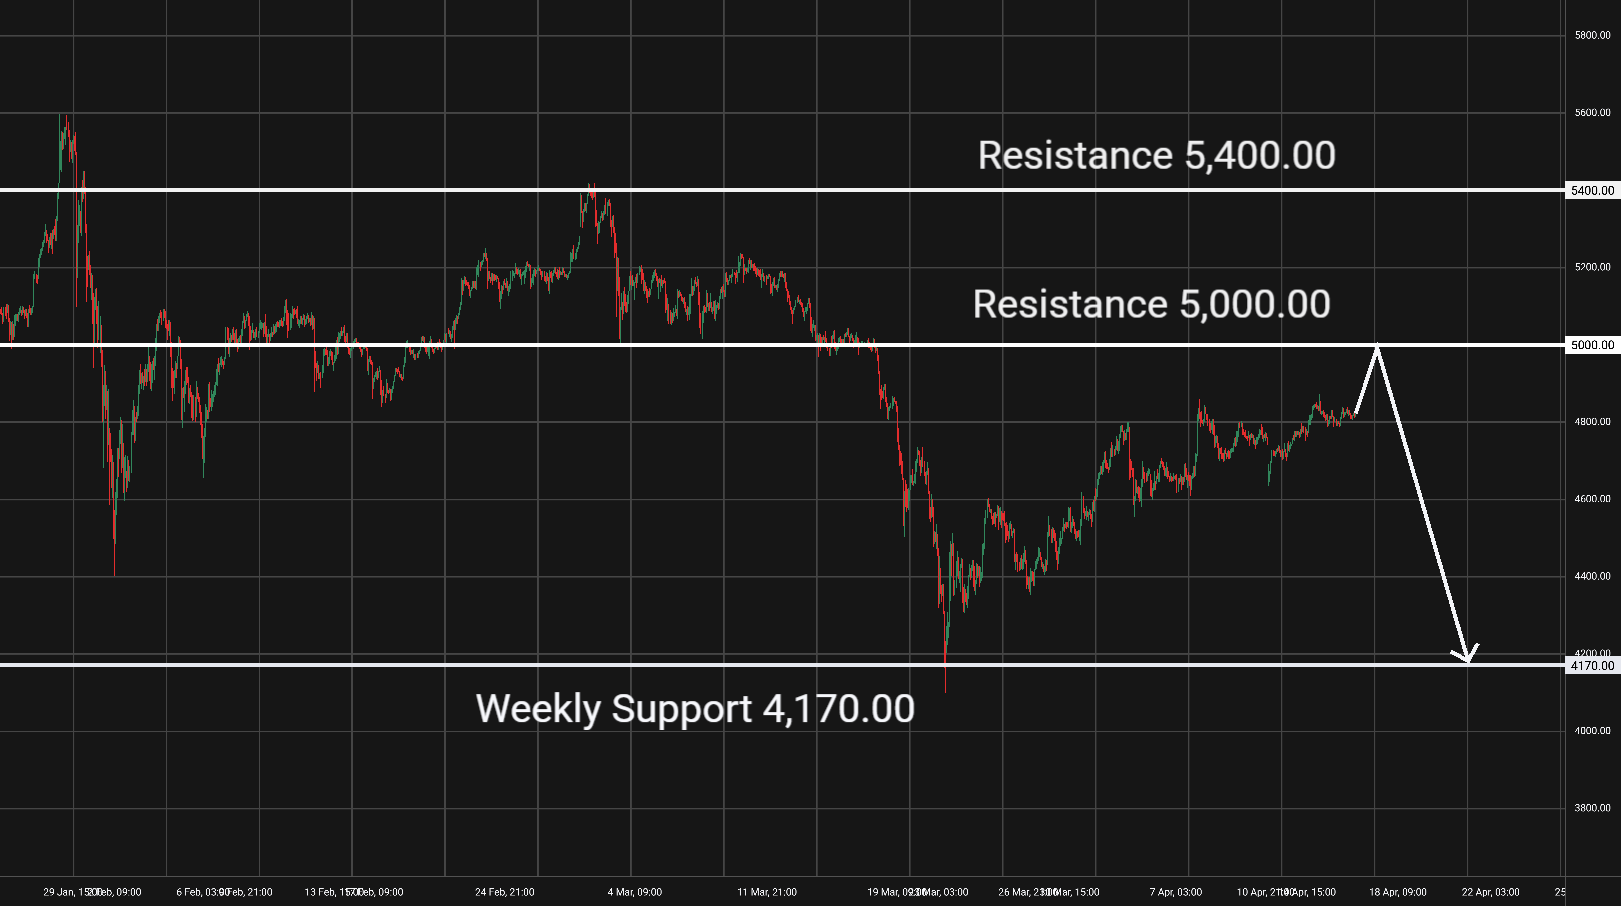Click the 5800.00 price scale label

coord(1592,35)
